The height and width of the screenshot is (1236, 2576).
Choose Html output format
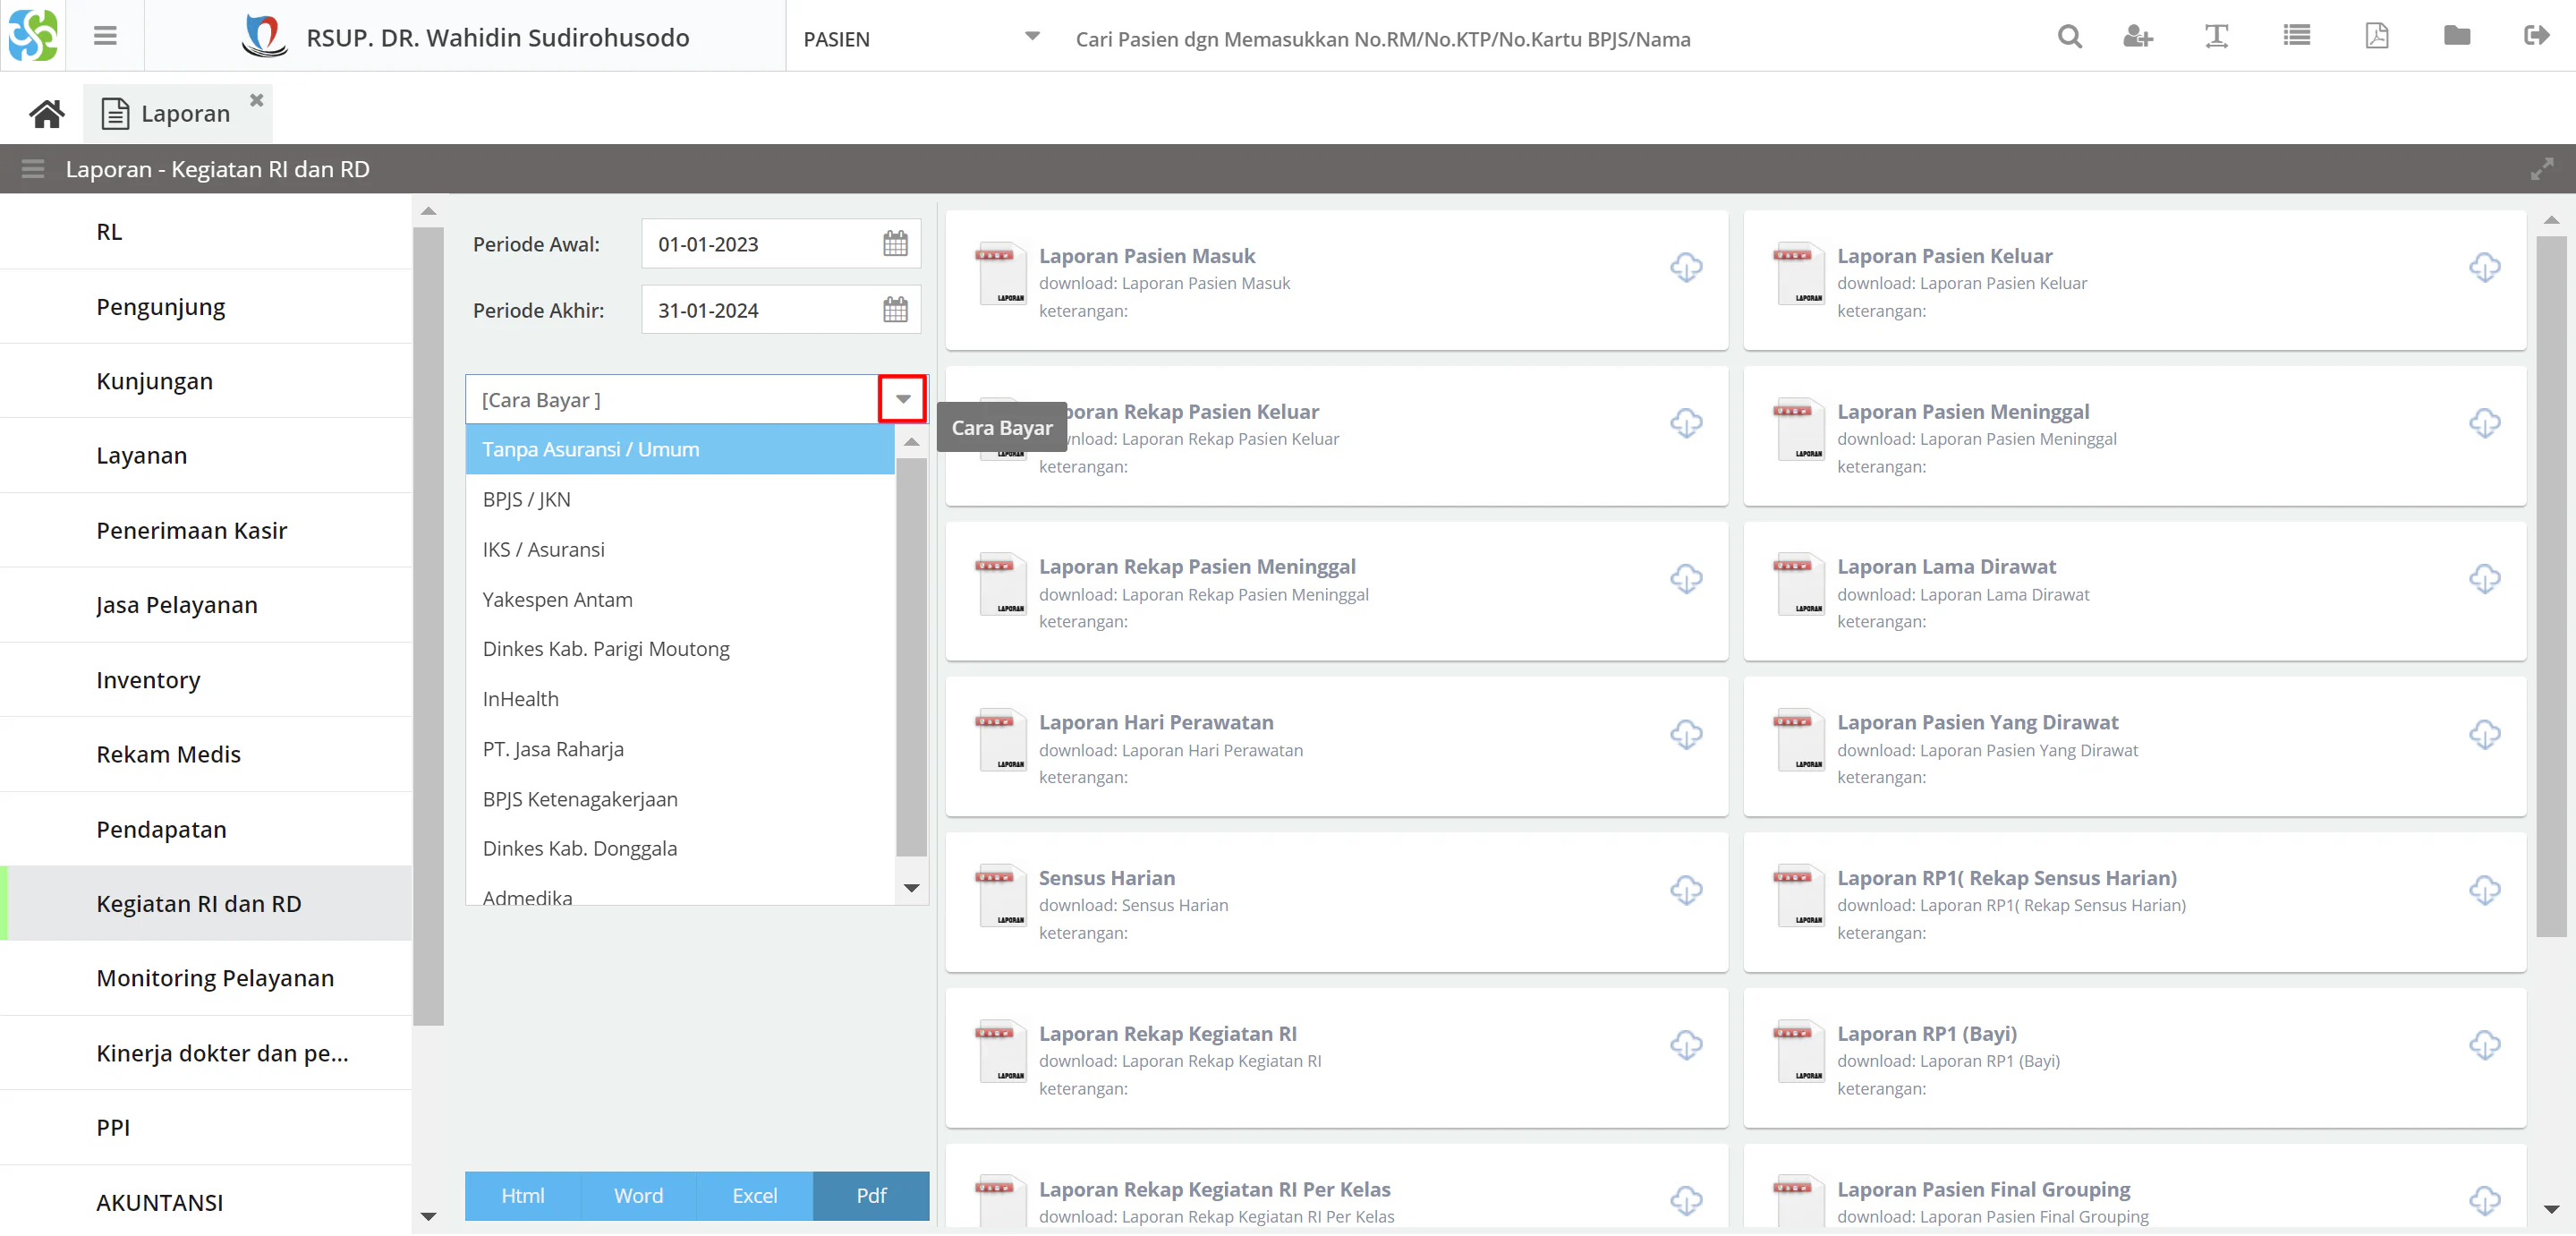pos(522,1195)
